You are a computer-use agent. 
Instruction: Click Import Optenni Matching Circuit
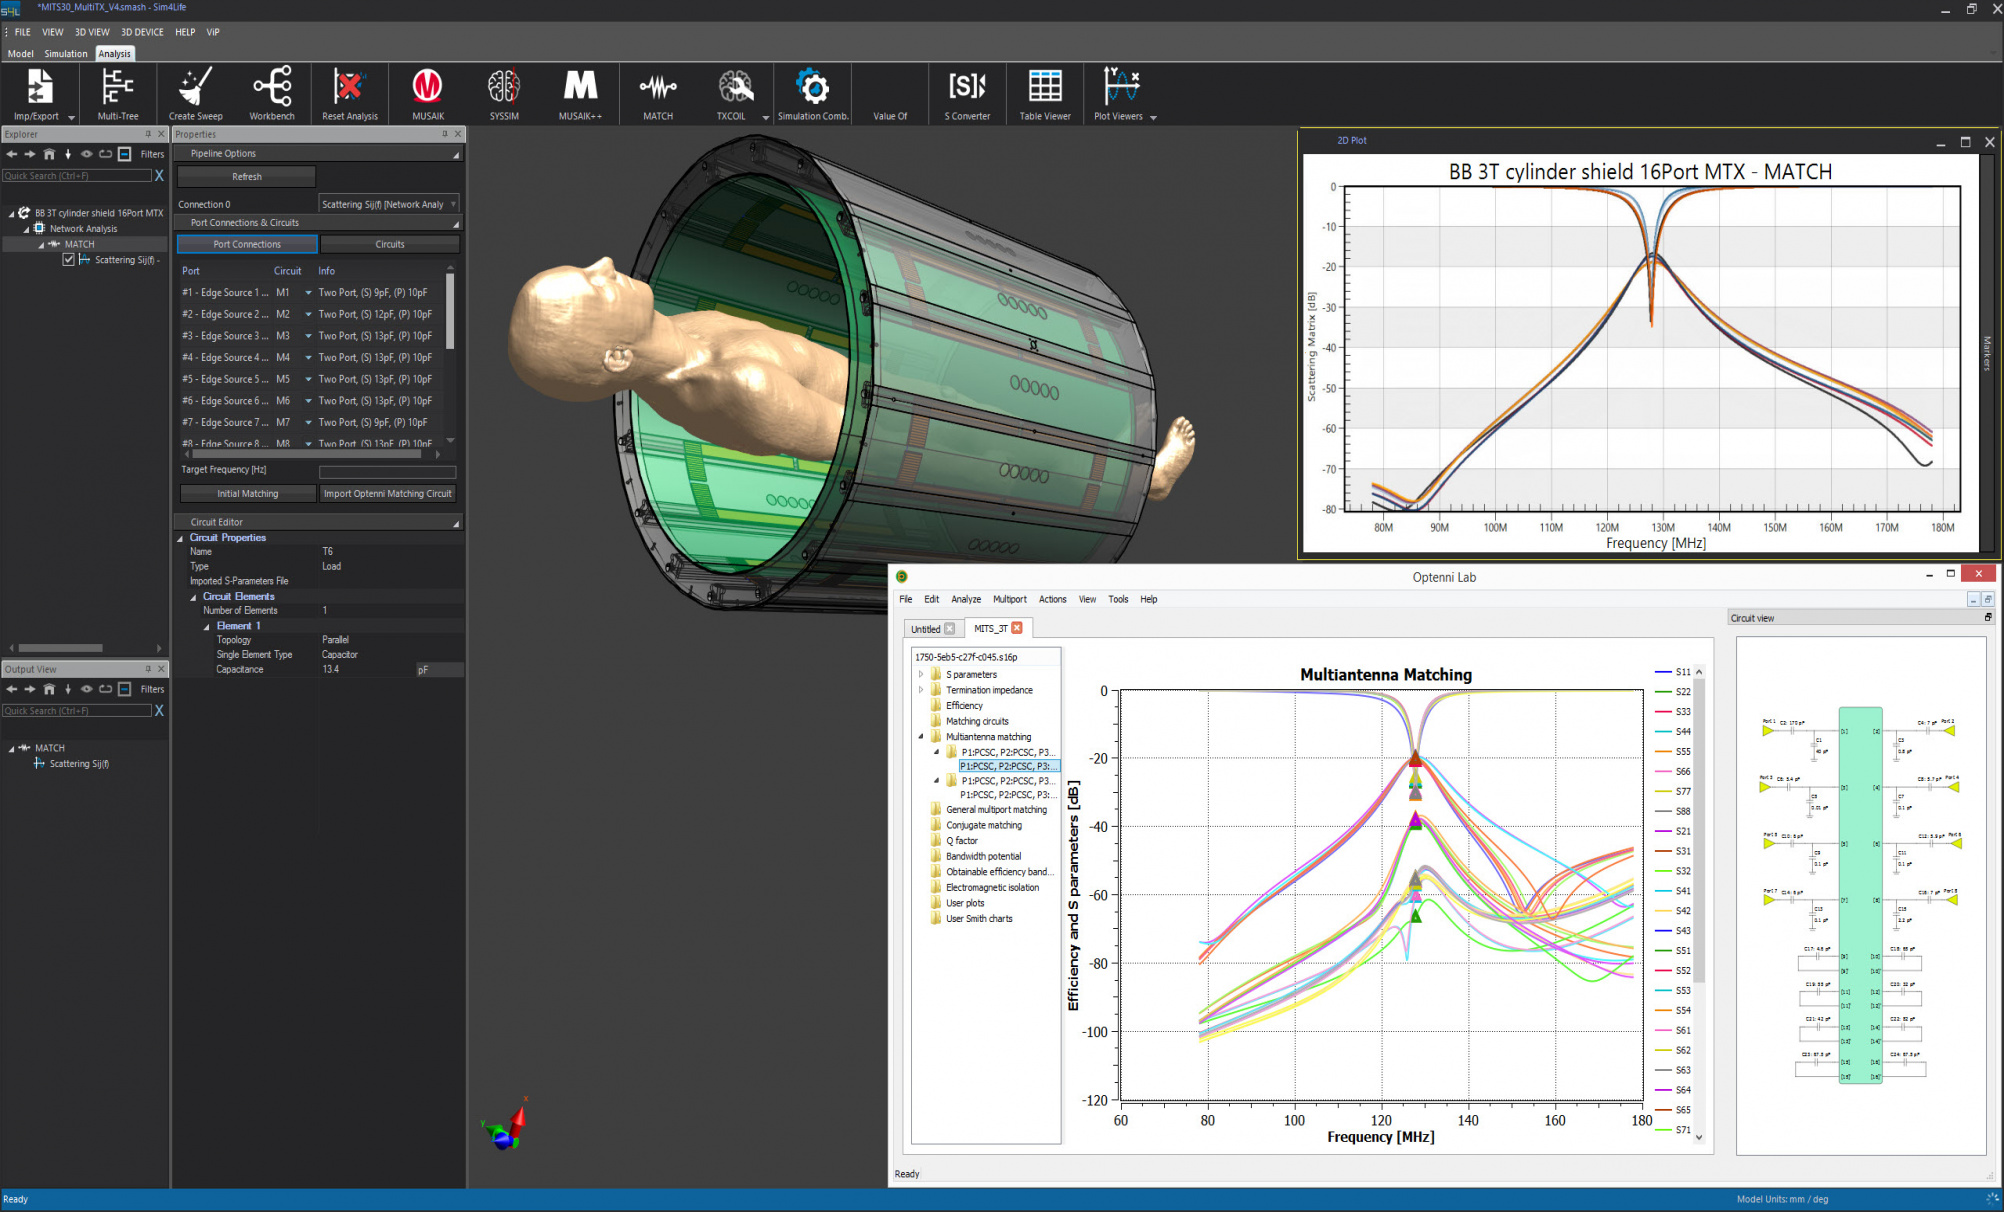pos(387,493)
